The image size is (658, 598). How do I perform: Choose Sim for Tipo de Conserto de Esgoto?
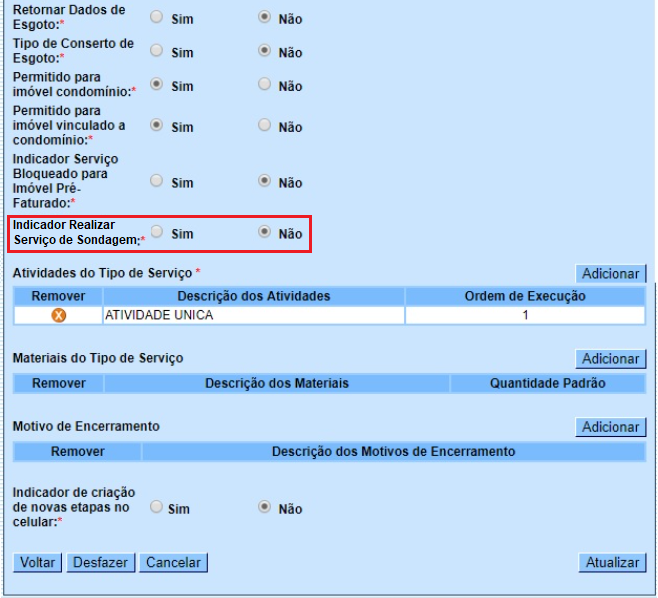[157, 50]
